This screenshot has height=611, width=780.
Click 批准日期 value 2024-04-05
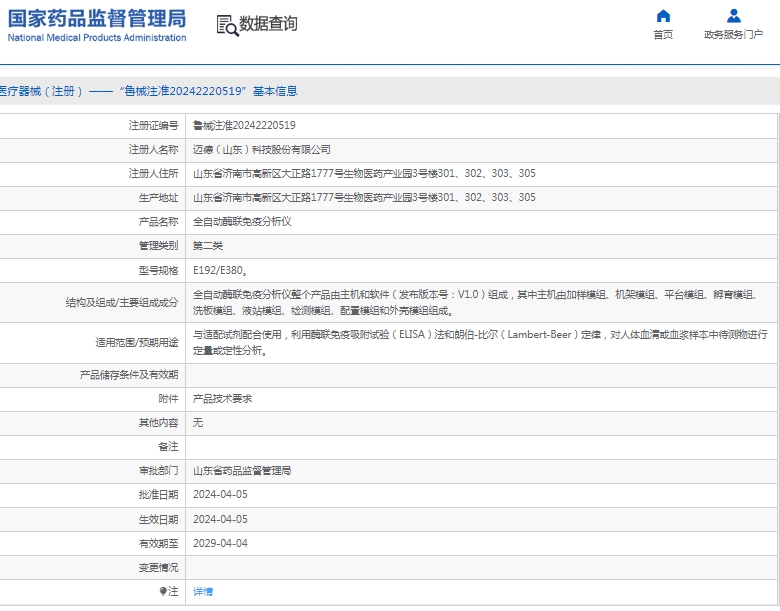click(220, 494)
